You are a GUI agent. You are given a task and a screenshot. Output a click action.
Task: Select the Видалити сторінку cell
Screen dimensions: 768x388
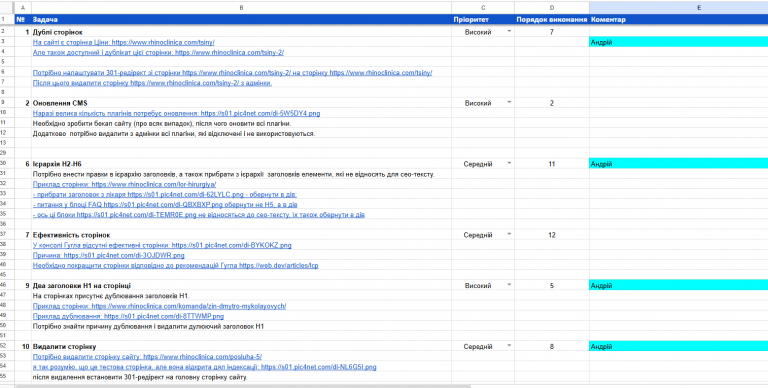click(x=241, y=346)
